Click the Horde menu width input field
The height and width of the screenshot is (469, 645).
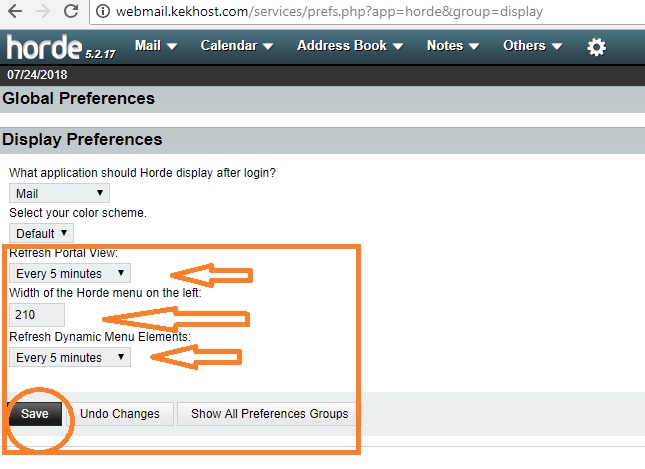37,315
